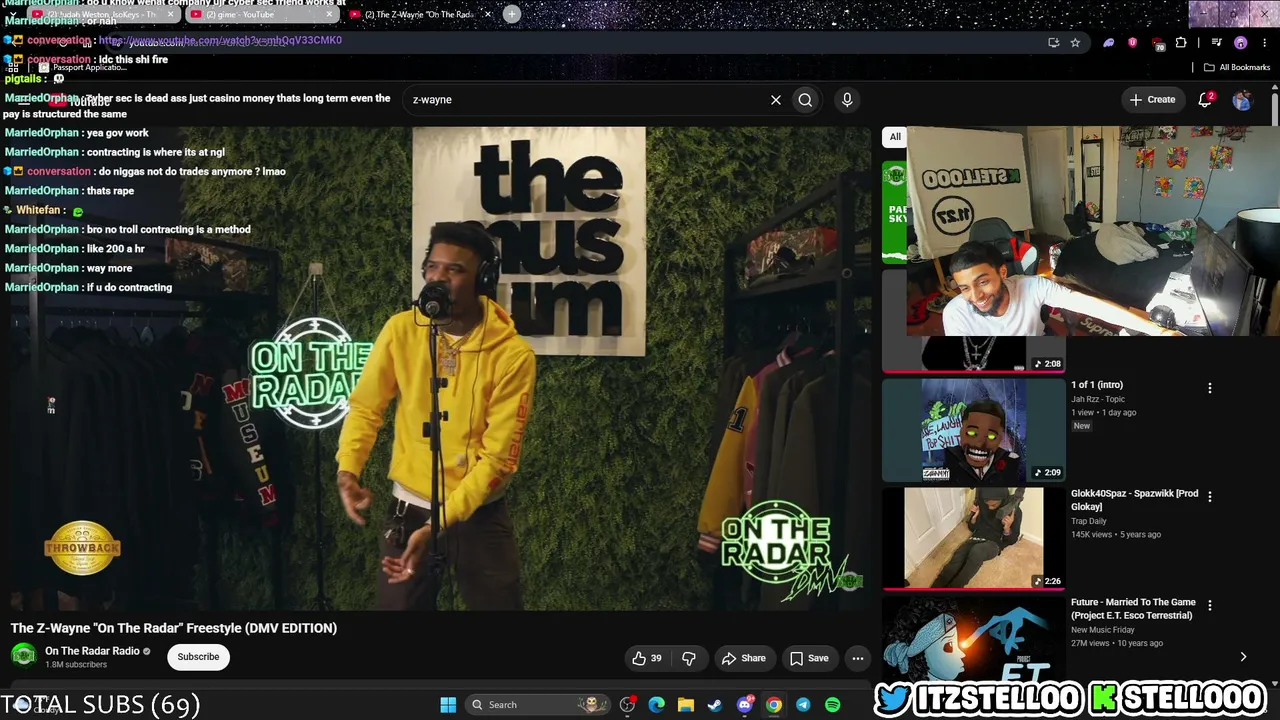Open Steam from taskbar
This screenshot has height=720, width=1280.
[x=714, y=705]
